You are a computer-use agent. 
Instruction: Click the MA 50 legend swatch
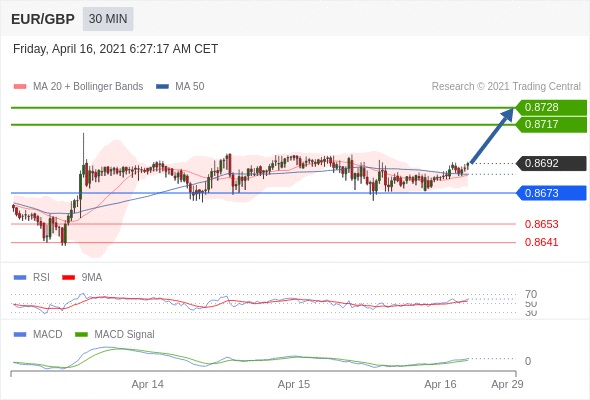pos(162,87)
